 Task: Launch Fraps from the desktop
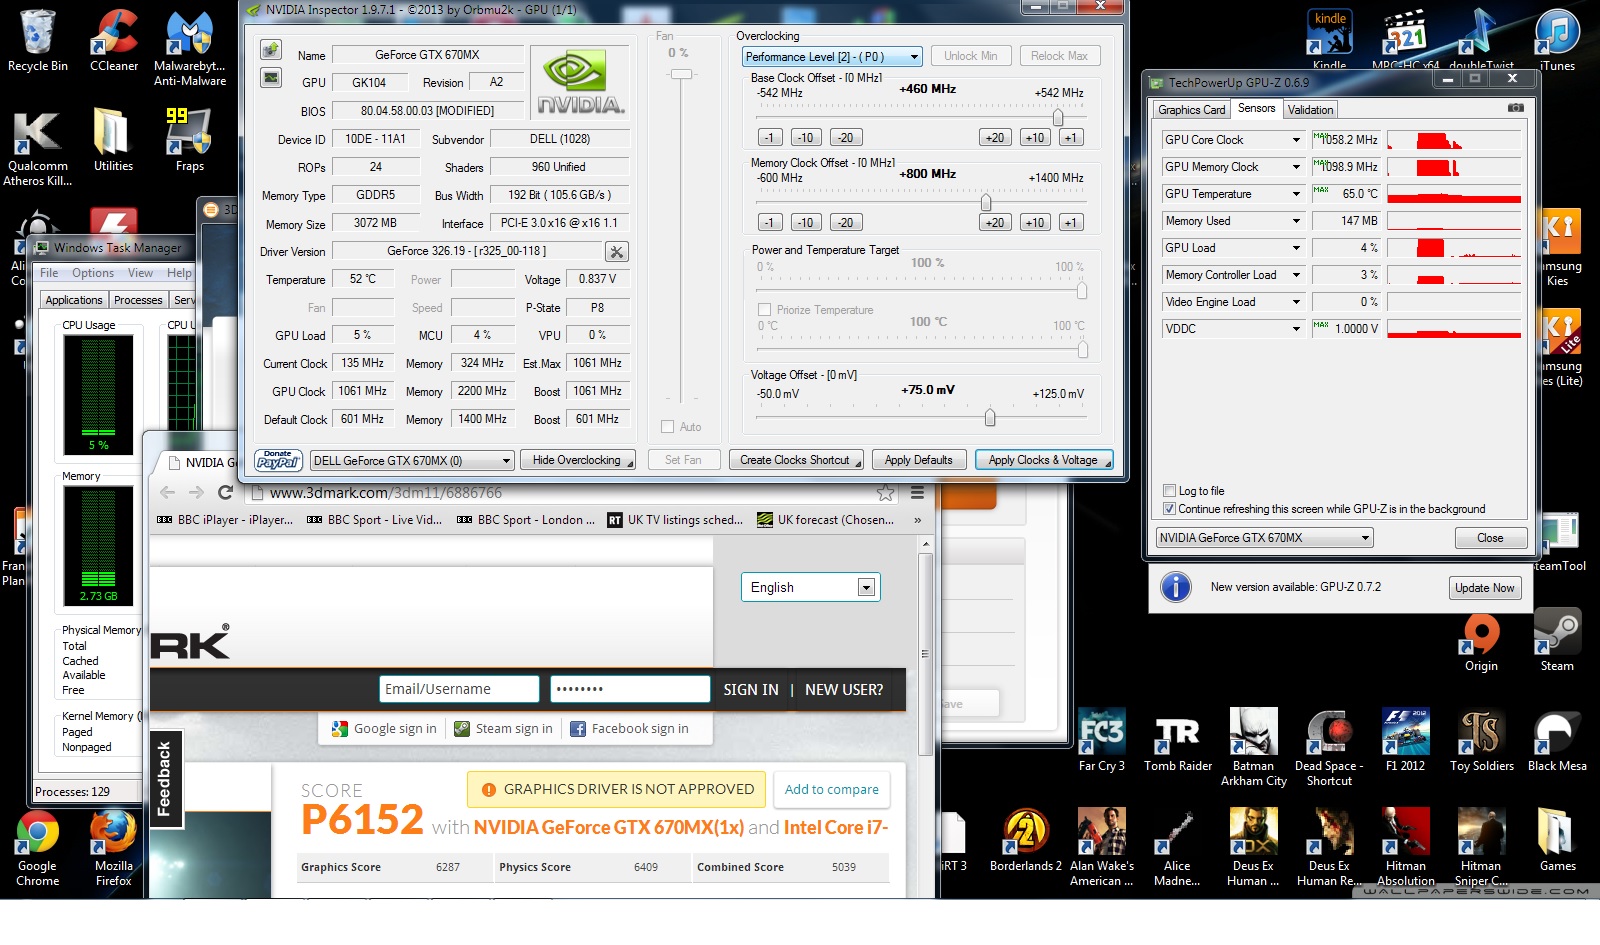click(x=190, y=140)
